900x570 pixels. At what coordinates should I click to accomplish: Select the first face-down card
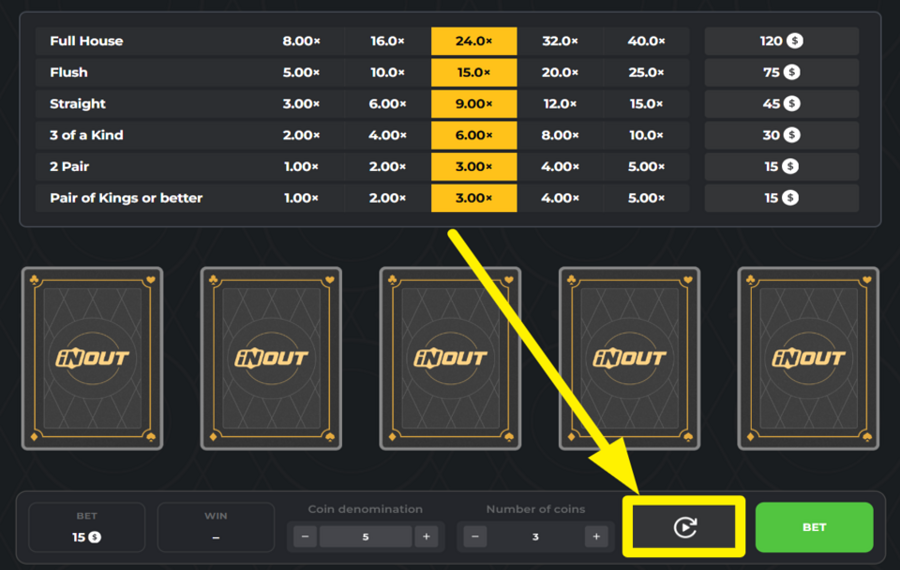92,358
